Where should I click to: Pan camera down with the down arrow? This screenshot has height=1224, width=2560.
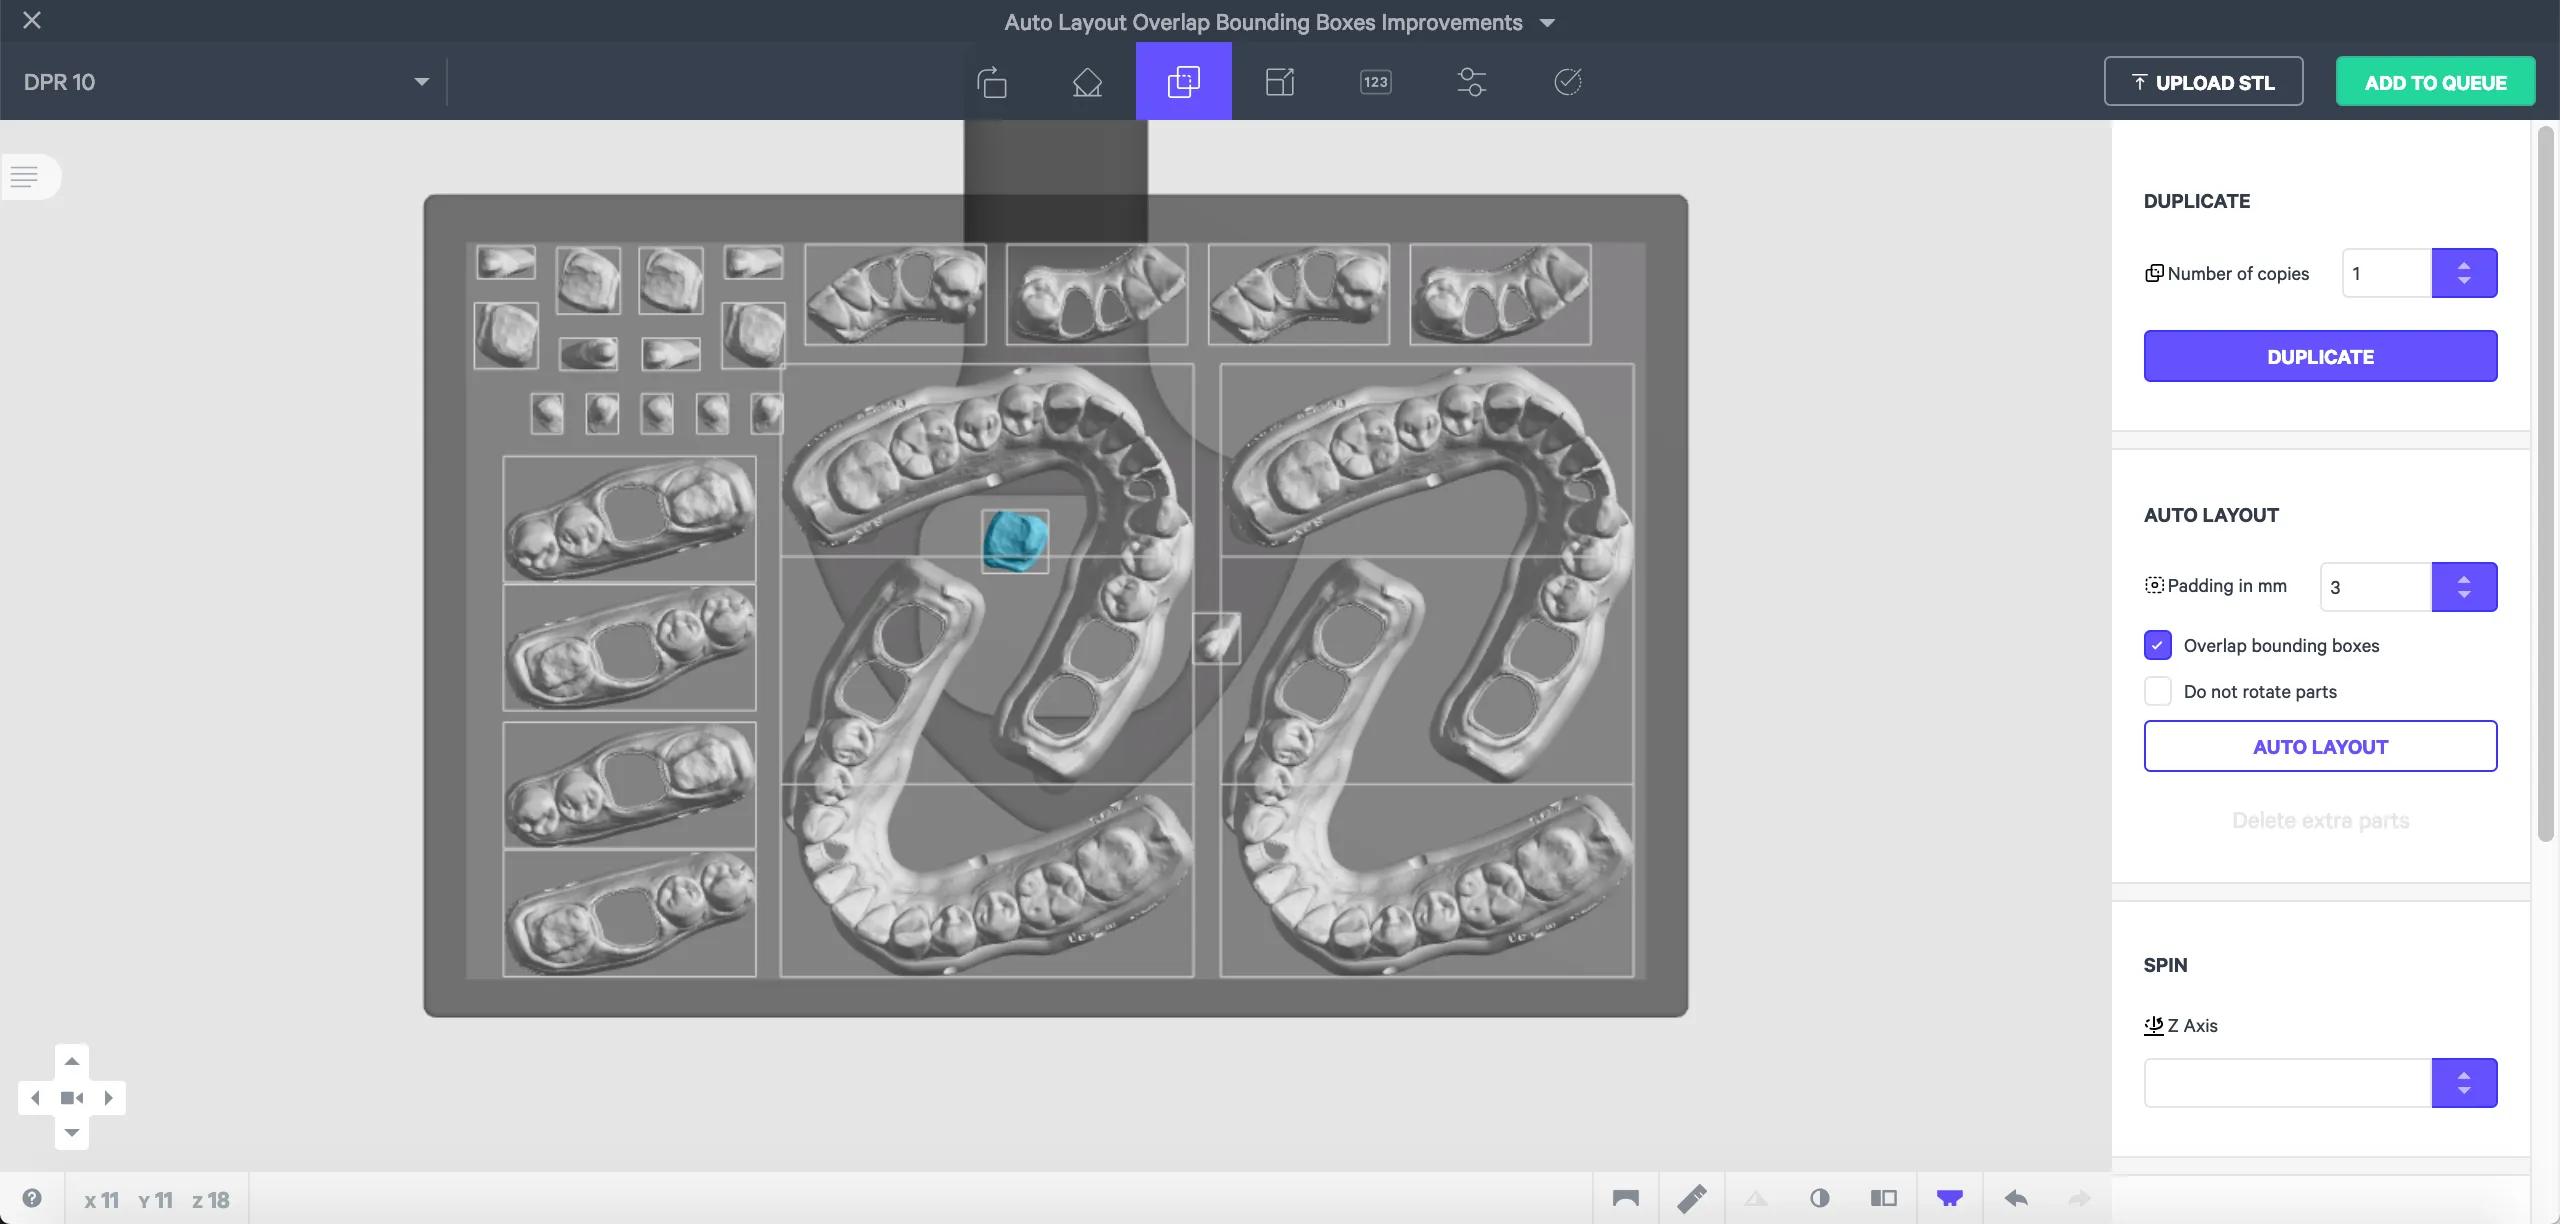71,1133
